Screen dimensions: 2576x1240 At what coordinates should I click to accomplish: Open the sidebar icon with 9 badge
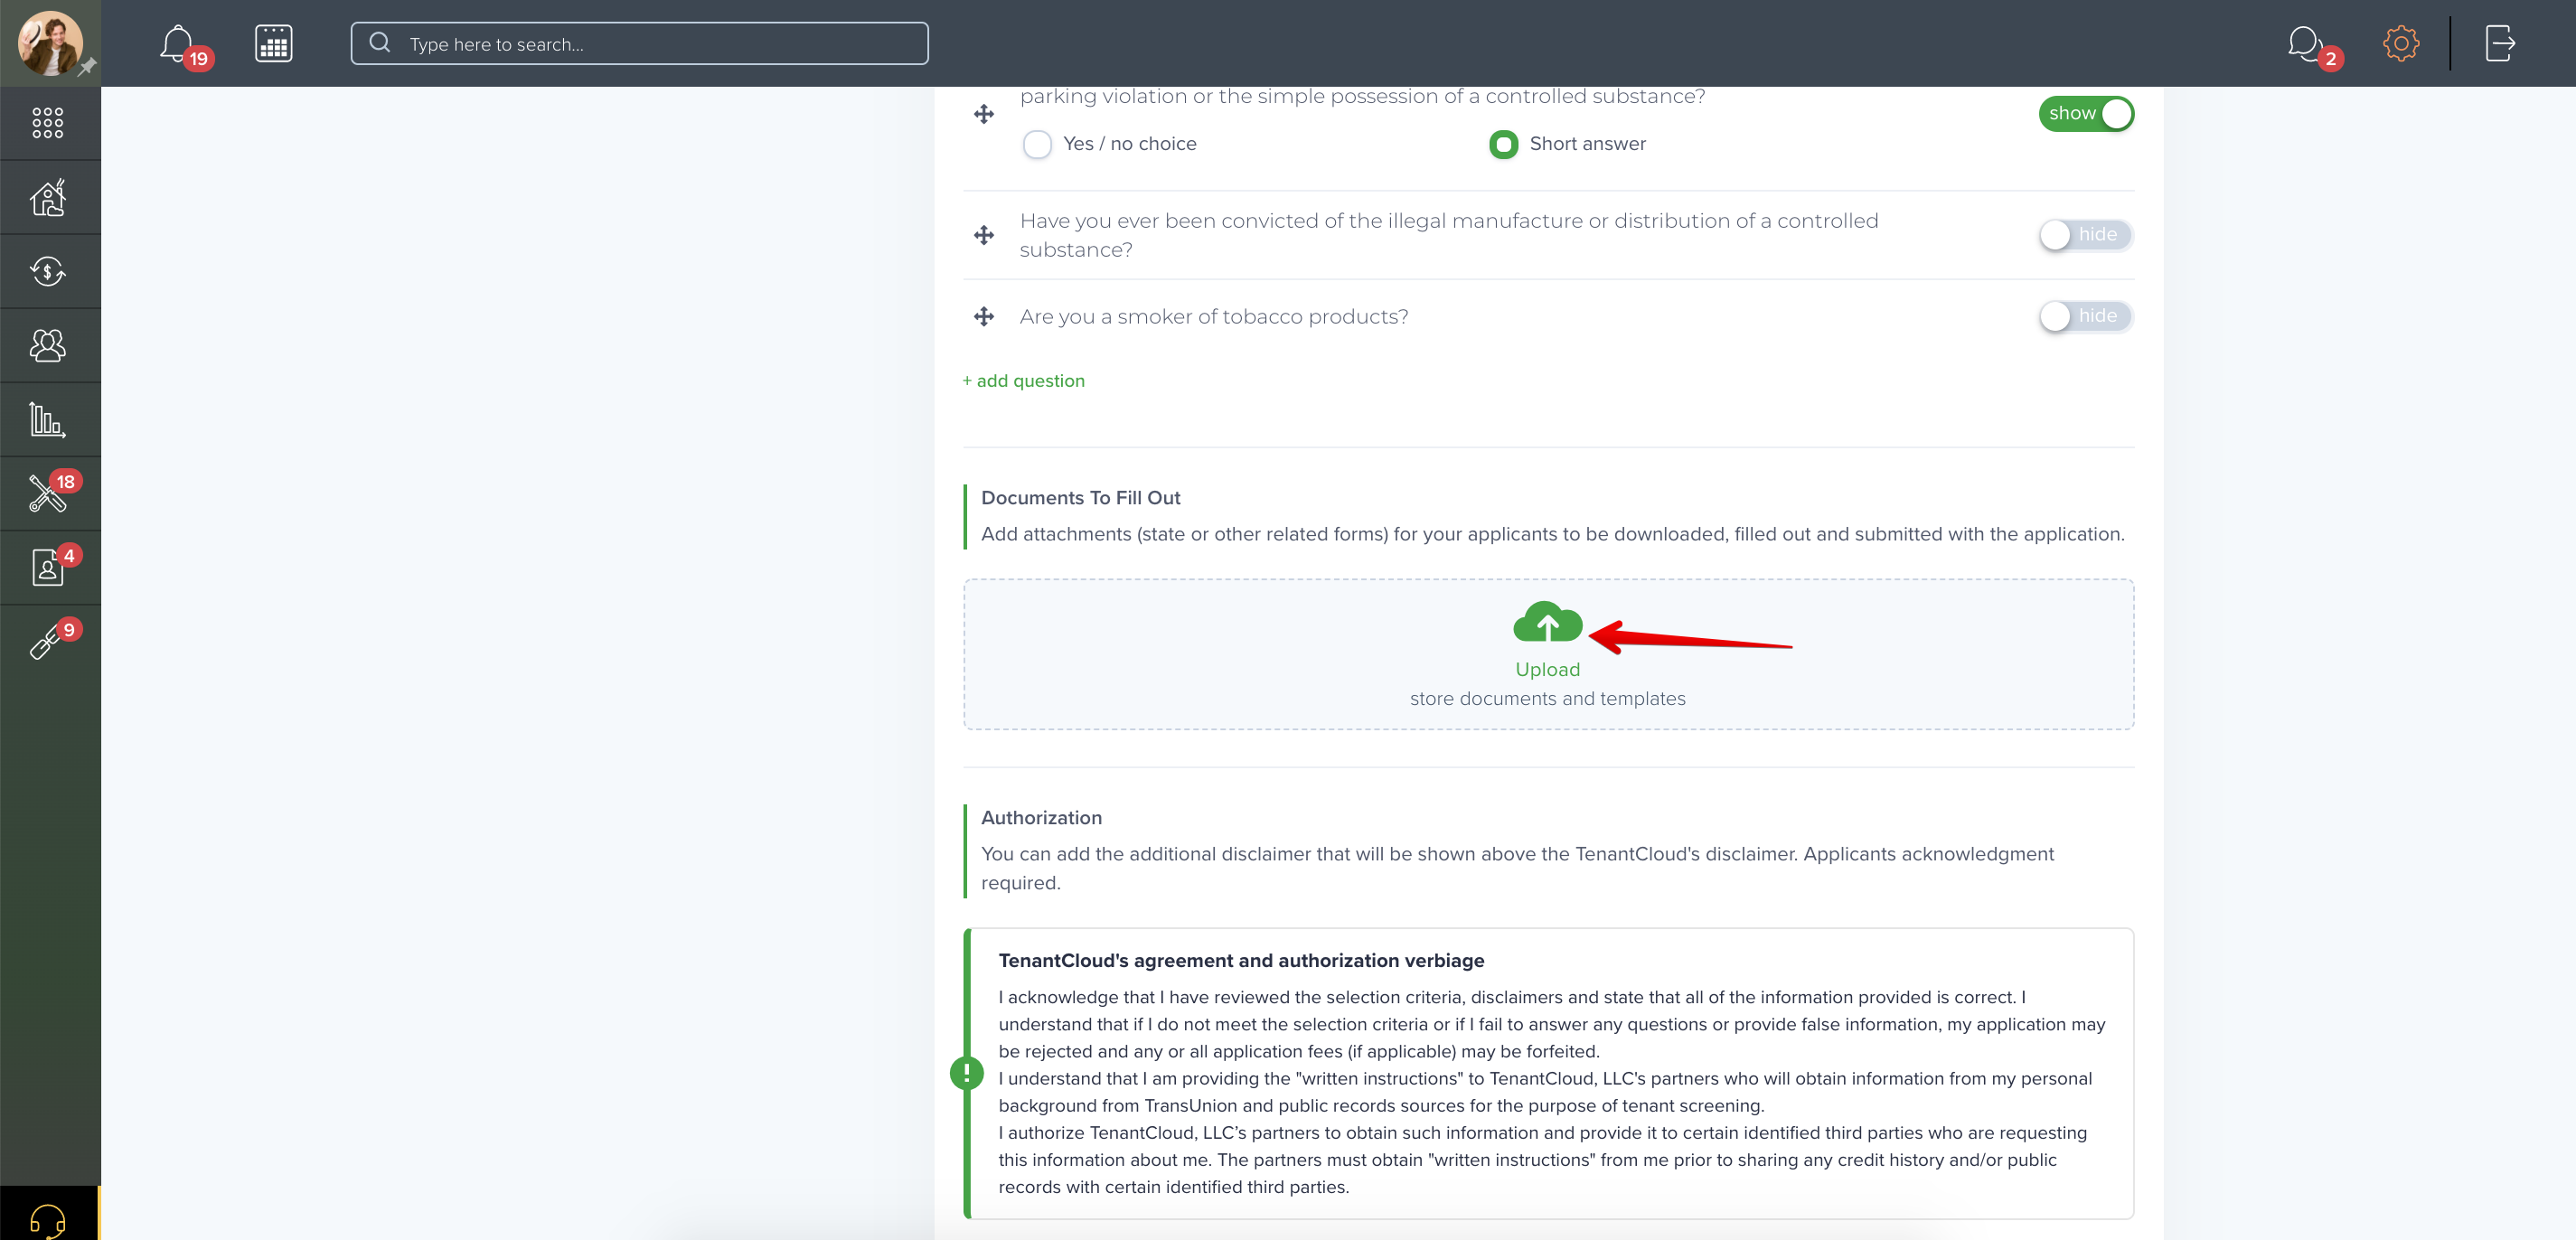tap(46, 641)
